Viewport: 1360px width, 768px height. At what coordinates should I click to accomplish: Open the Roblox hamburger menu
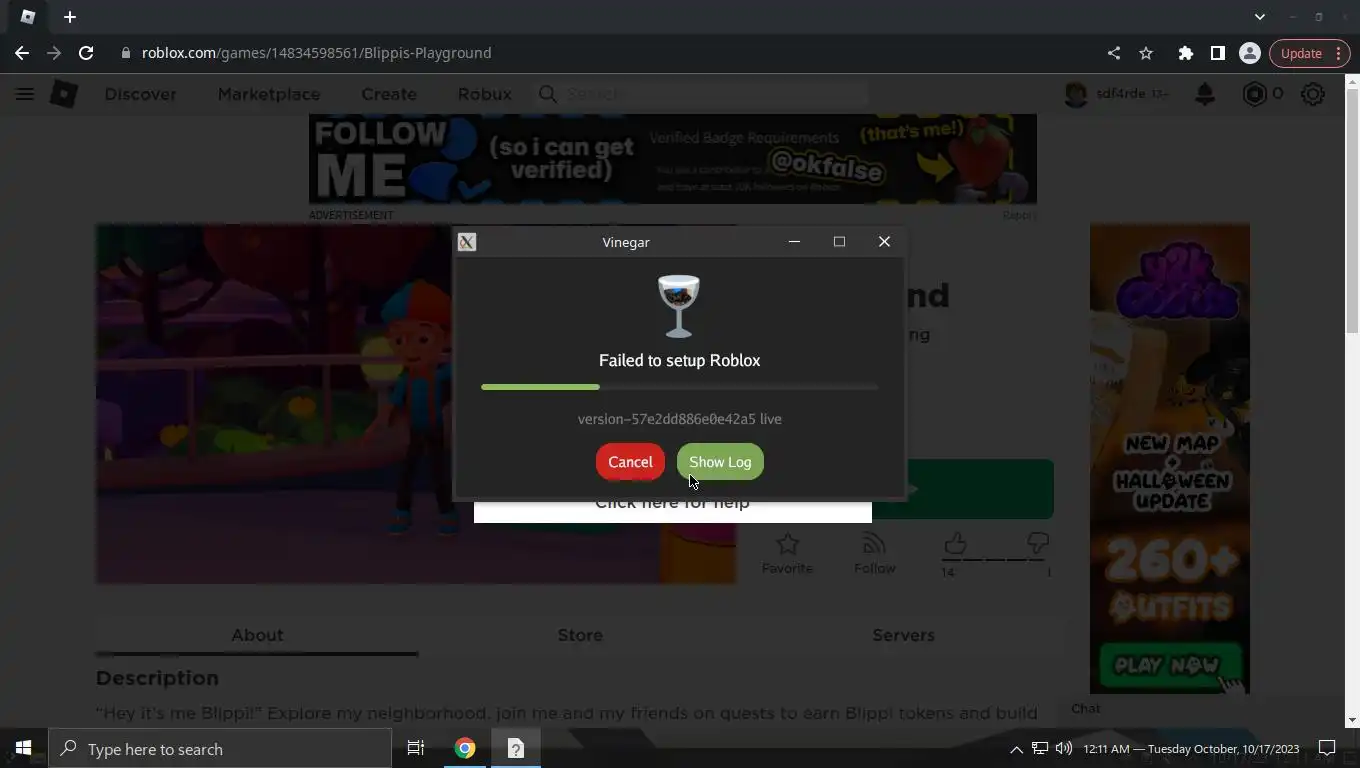coord(25,94)
